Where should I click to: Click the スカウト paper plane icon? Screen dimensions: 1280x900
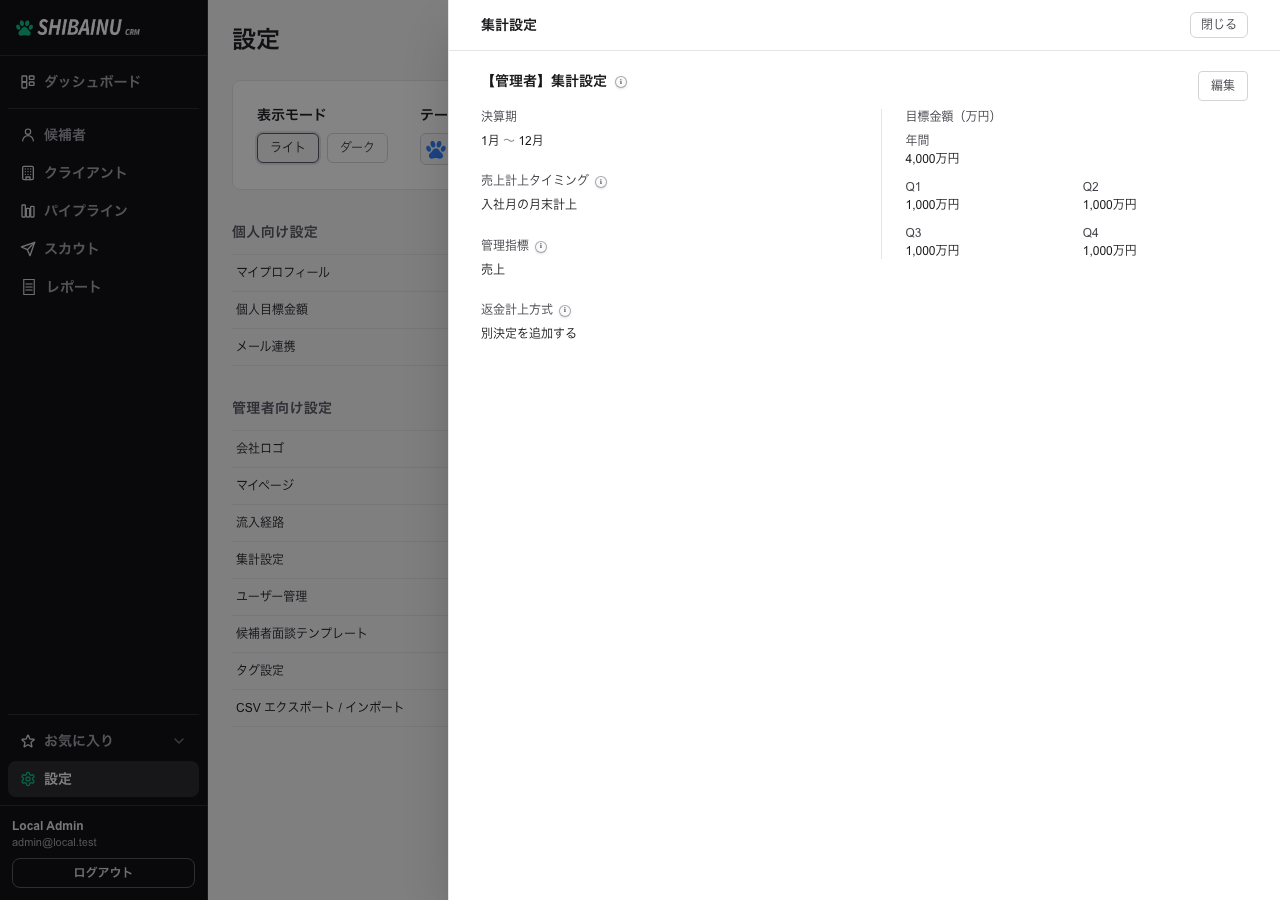[x=28, y=249]
